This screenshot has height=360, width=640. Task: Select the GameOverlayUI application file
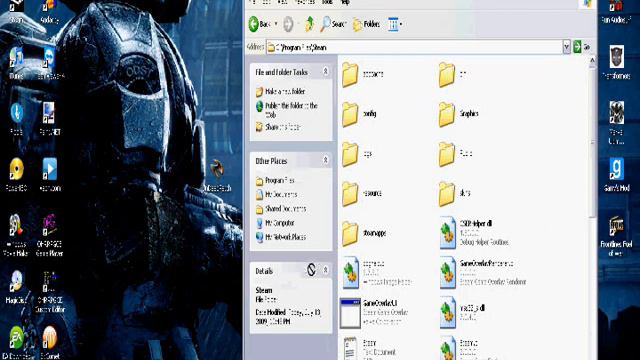374,313
